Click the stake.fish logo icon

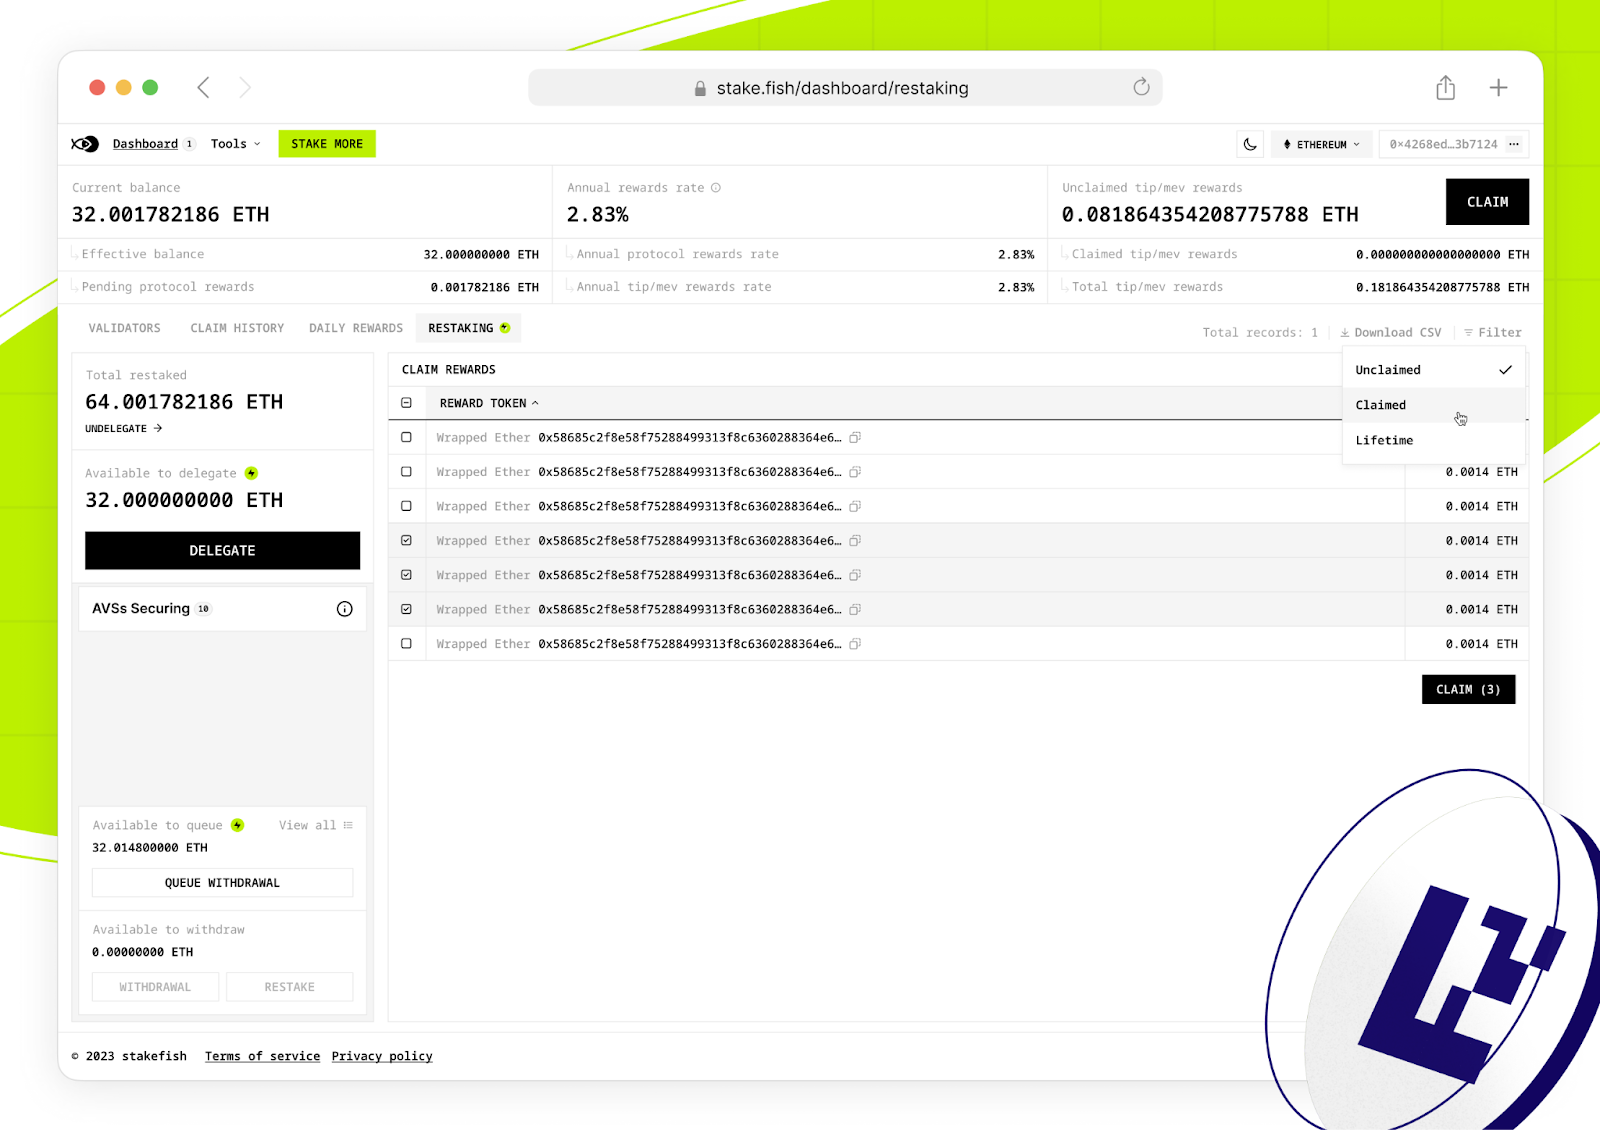pyautogui.click(x=85, y=144)
